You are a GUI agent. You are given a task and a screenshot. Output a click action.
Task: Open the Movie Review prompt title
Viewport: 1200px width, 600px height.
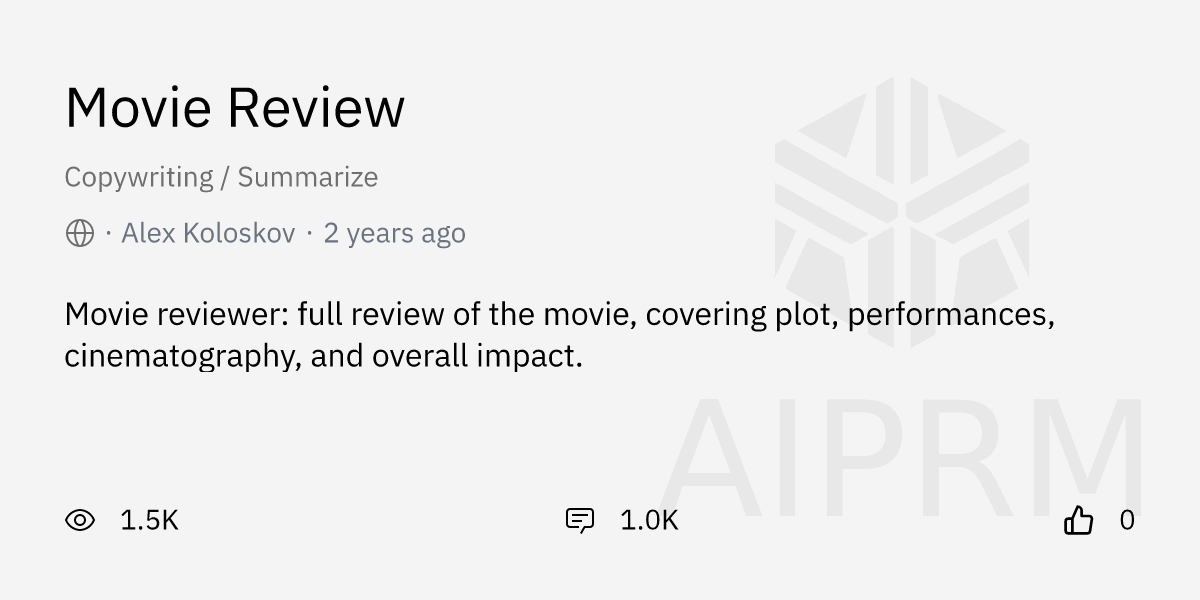(235, 107)
